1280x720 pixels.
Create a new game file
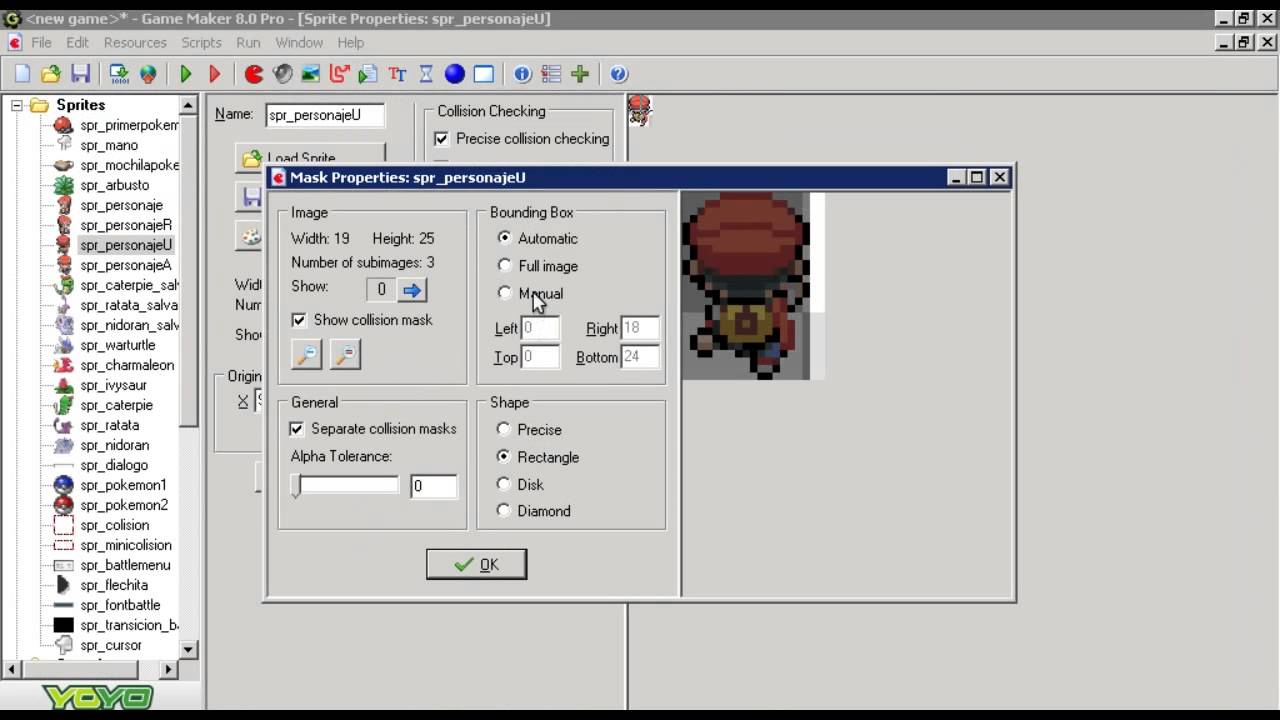pyautogui.click(x=22, y=74)
